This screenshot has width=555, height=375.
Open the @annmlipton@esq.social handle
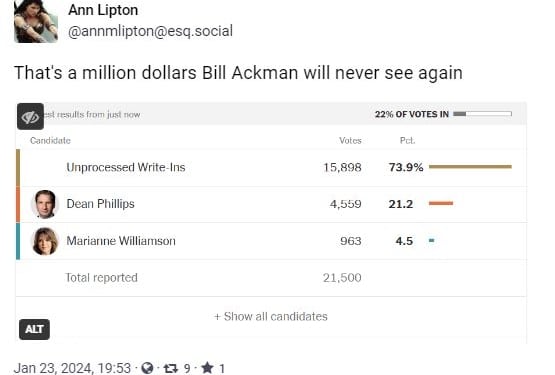point(150,31)
